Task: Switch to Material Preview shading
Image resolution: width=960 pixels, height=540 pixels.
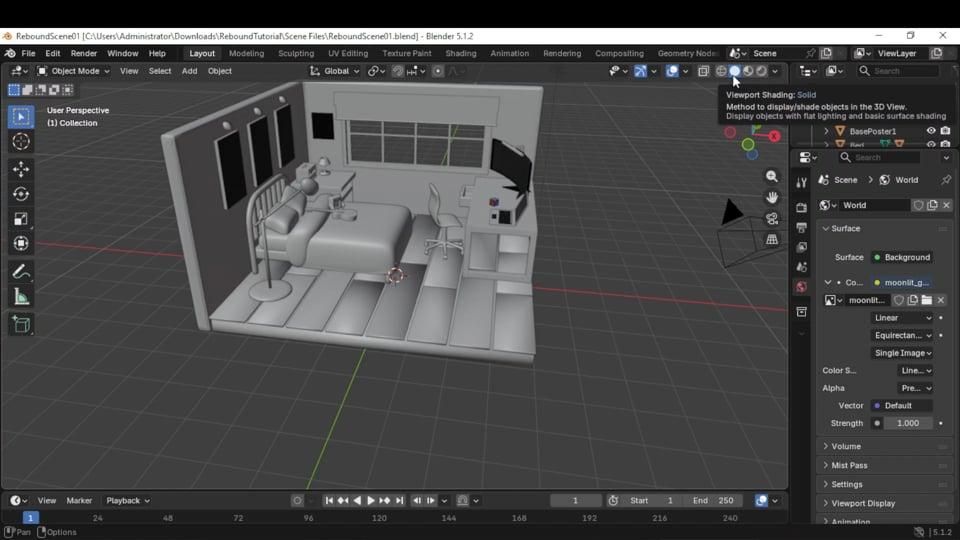Action: pyautogui.click(x=748, y=71)
